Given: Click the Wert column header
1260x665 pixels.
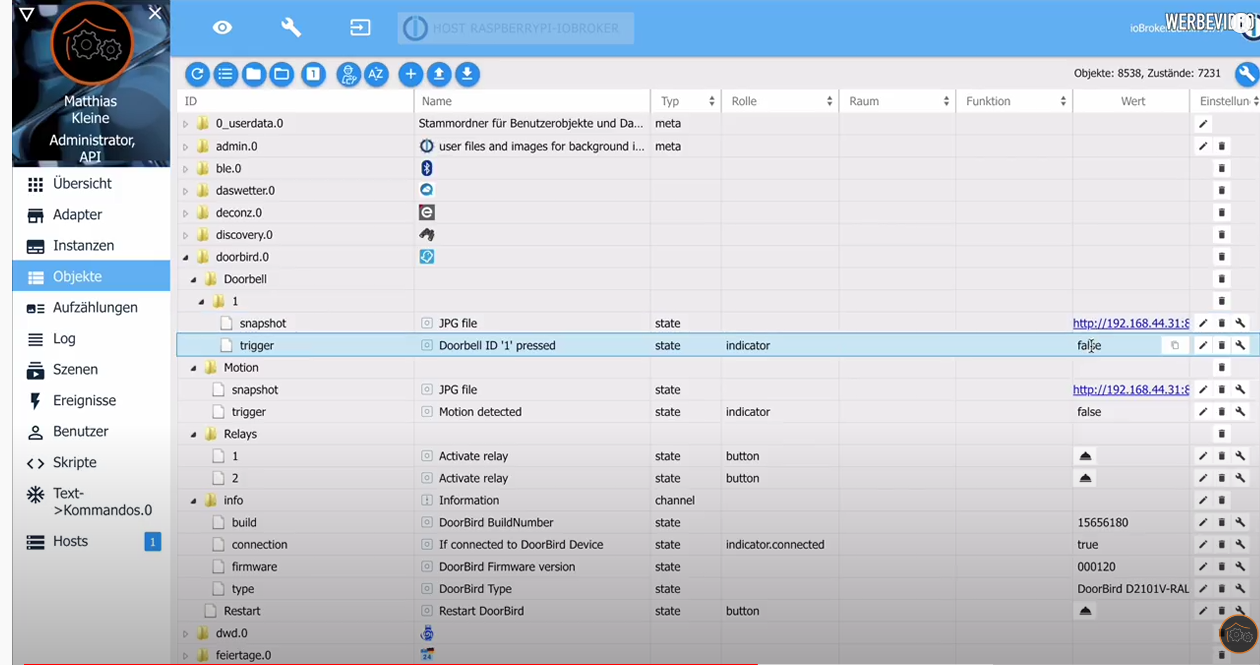Looking at the screenshot, I should coord(1132,101).
